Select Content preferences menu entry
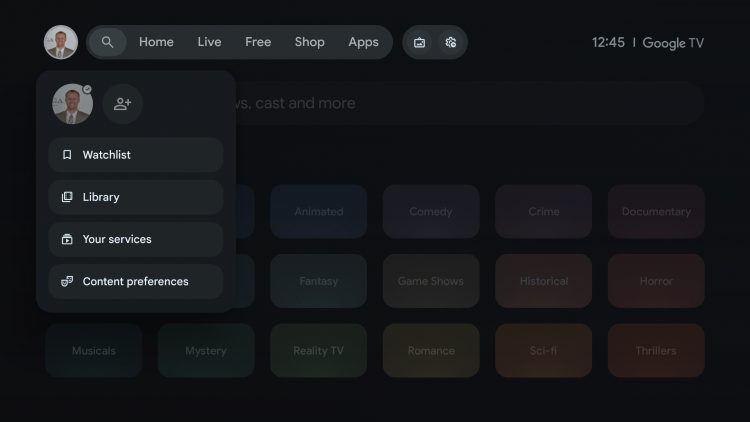The width and height of the screenshot is (750, 422). pos(136,281)
